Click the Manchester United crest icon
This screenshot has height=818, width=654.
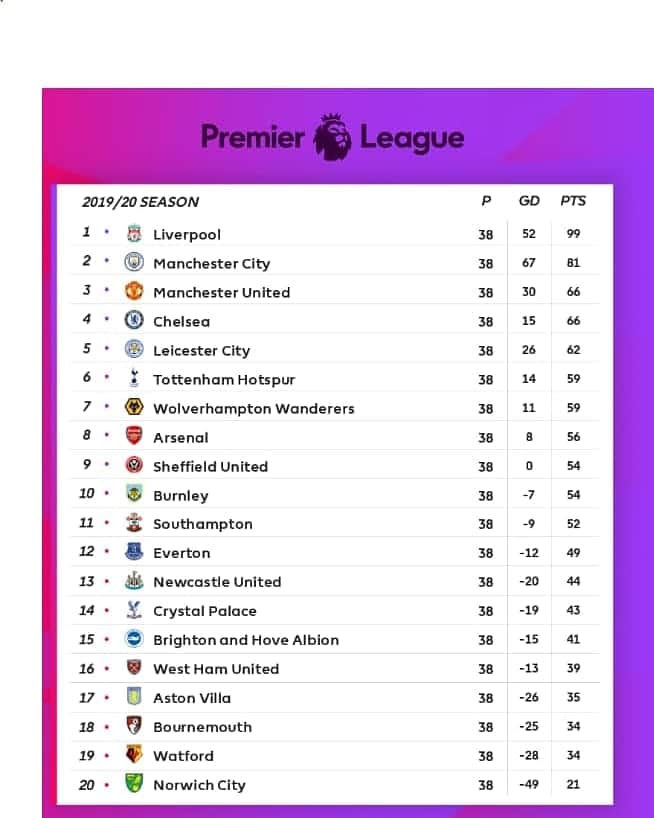134,291
